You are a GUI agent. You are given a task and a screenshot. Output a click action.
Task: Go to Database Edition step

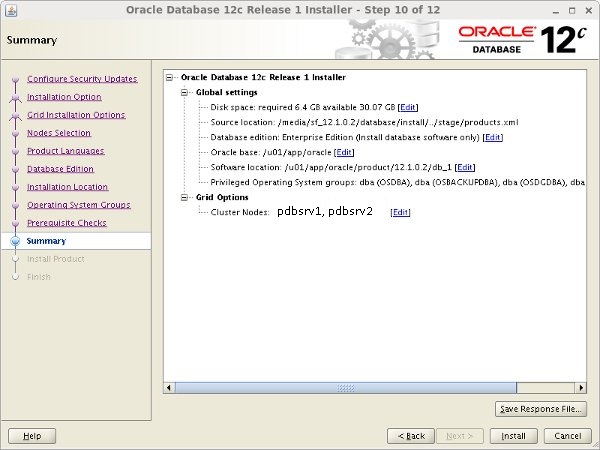(x=60, y=169)
